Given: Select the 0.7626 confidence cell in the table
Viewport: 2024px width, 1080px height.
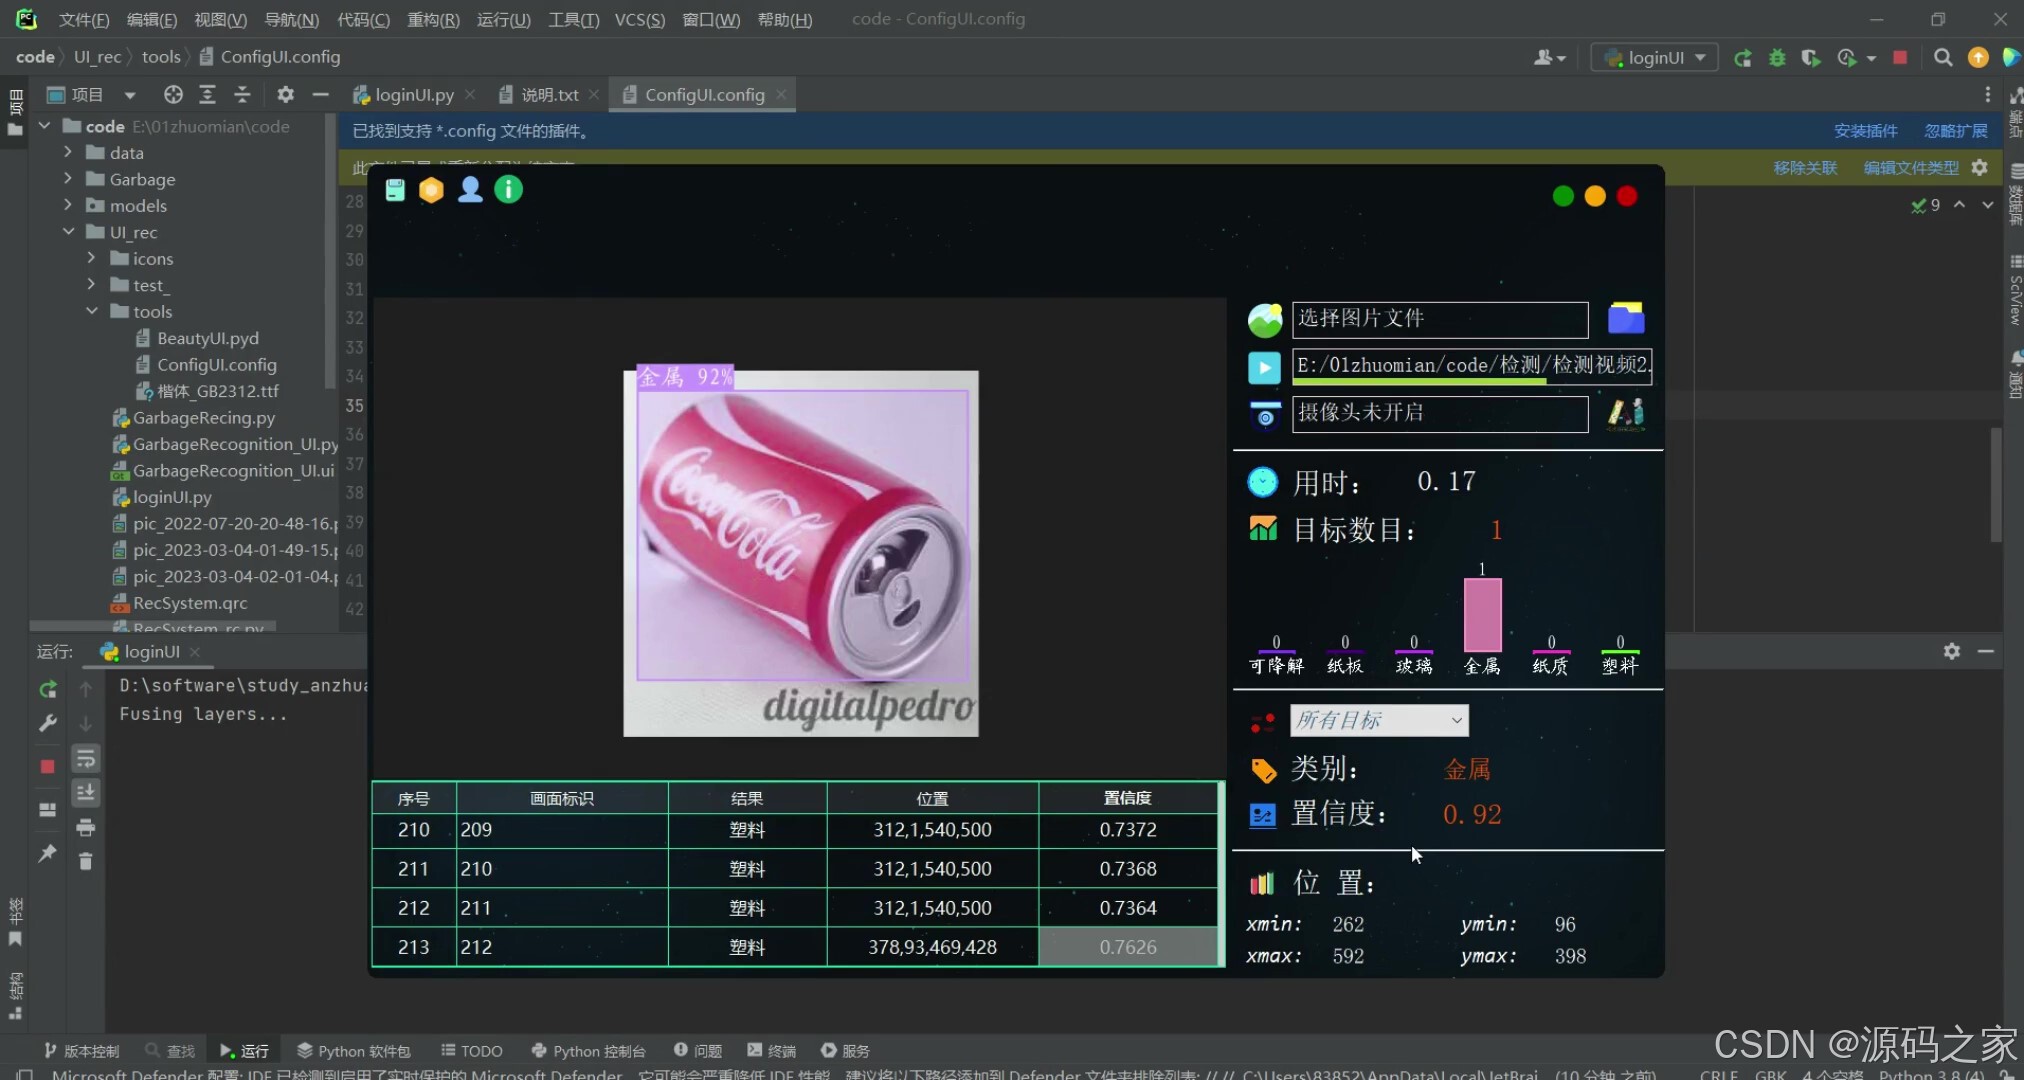Looking at the screenshot, I should tap(1128, 947).
